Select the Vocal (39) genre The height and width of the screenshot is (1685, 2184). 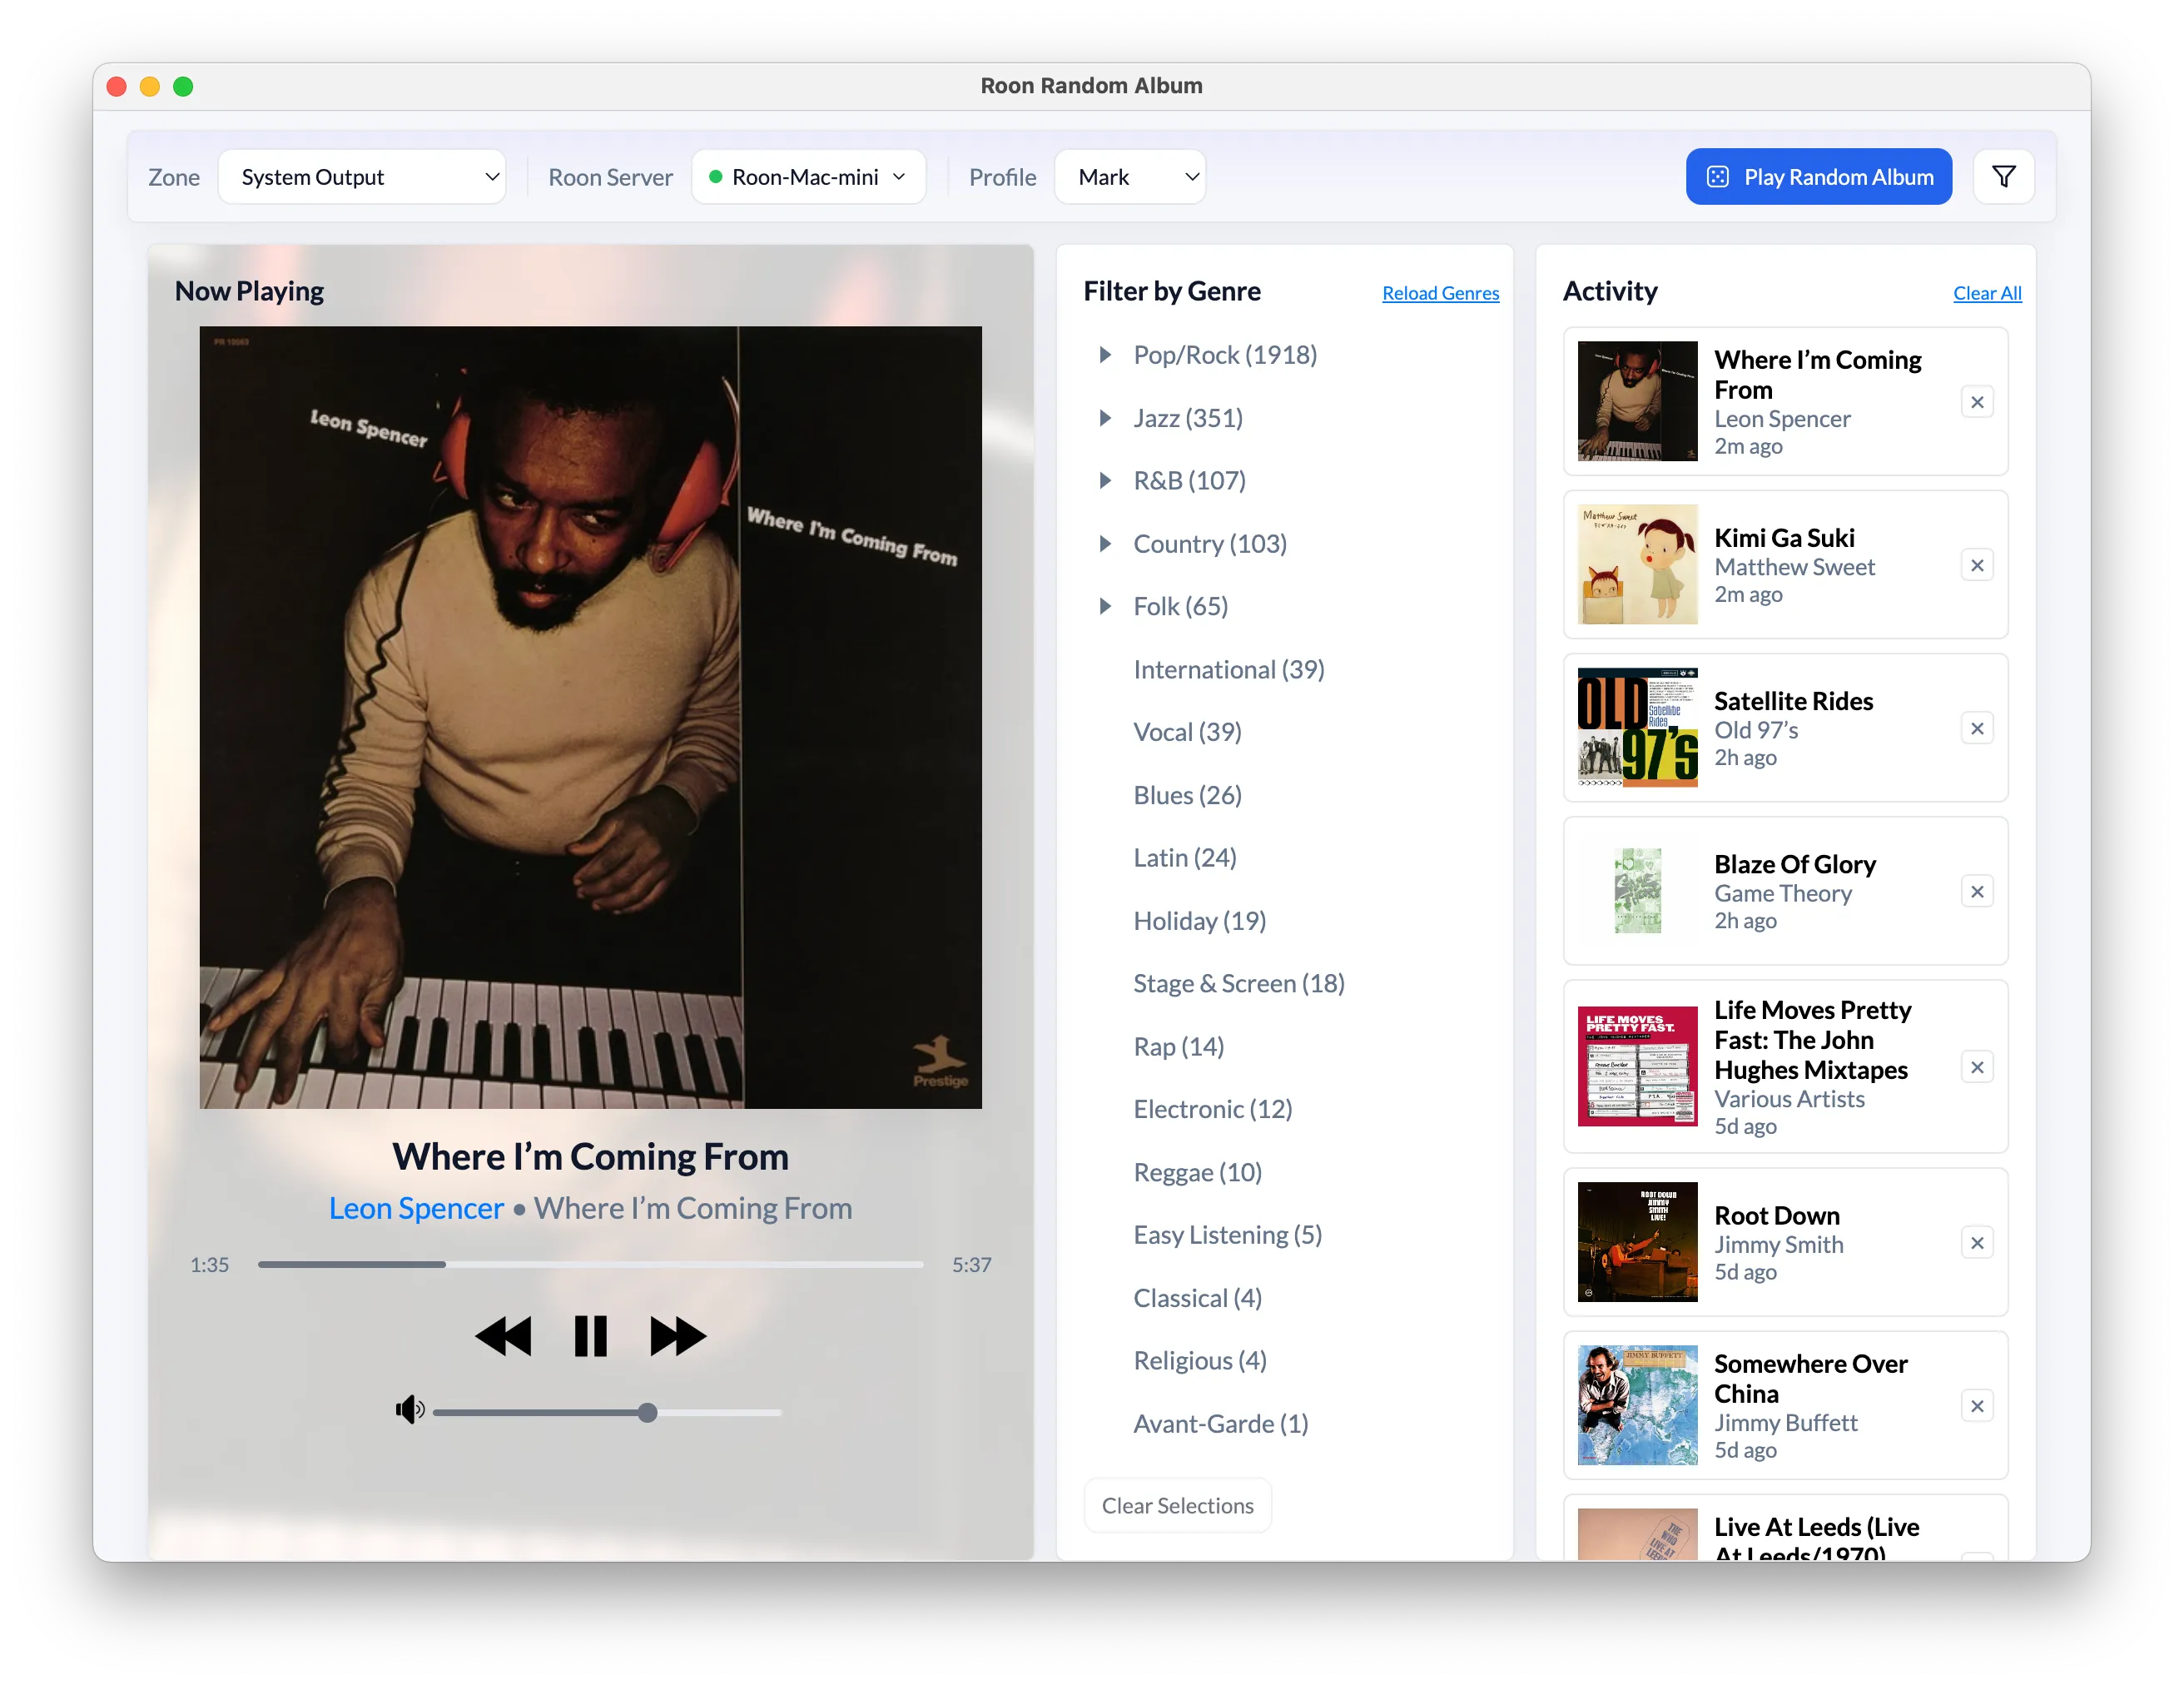(x=1187, y=732)
